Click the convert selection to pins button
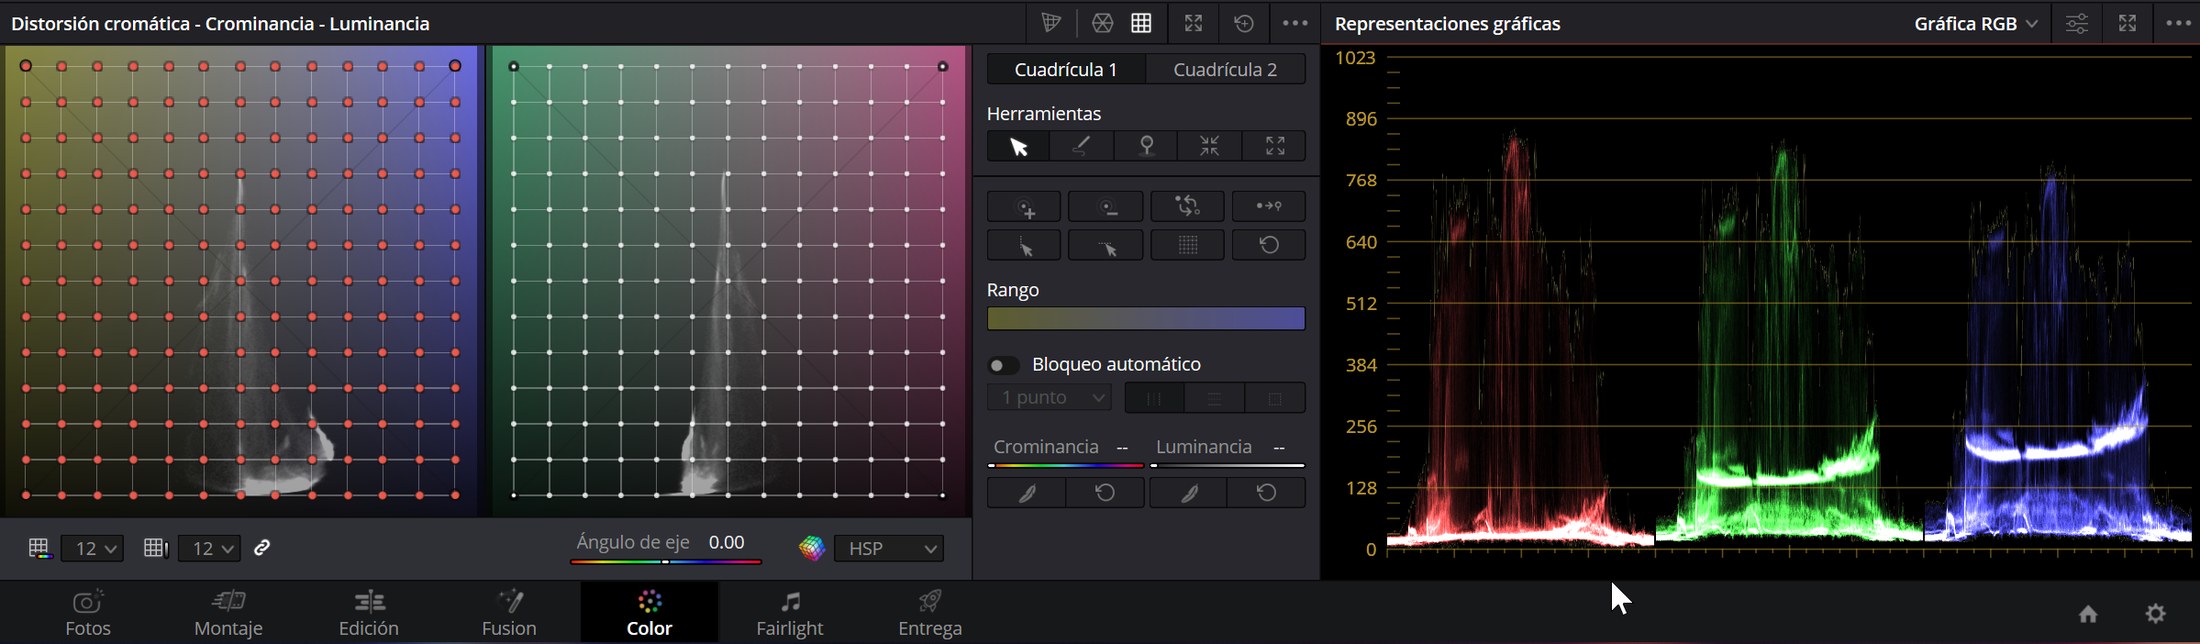Screen dimensions: 2200x644 pyautogui.click(x=1268, y=207)
